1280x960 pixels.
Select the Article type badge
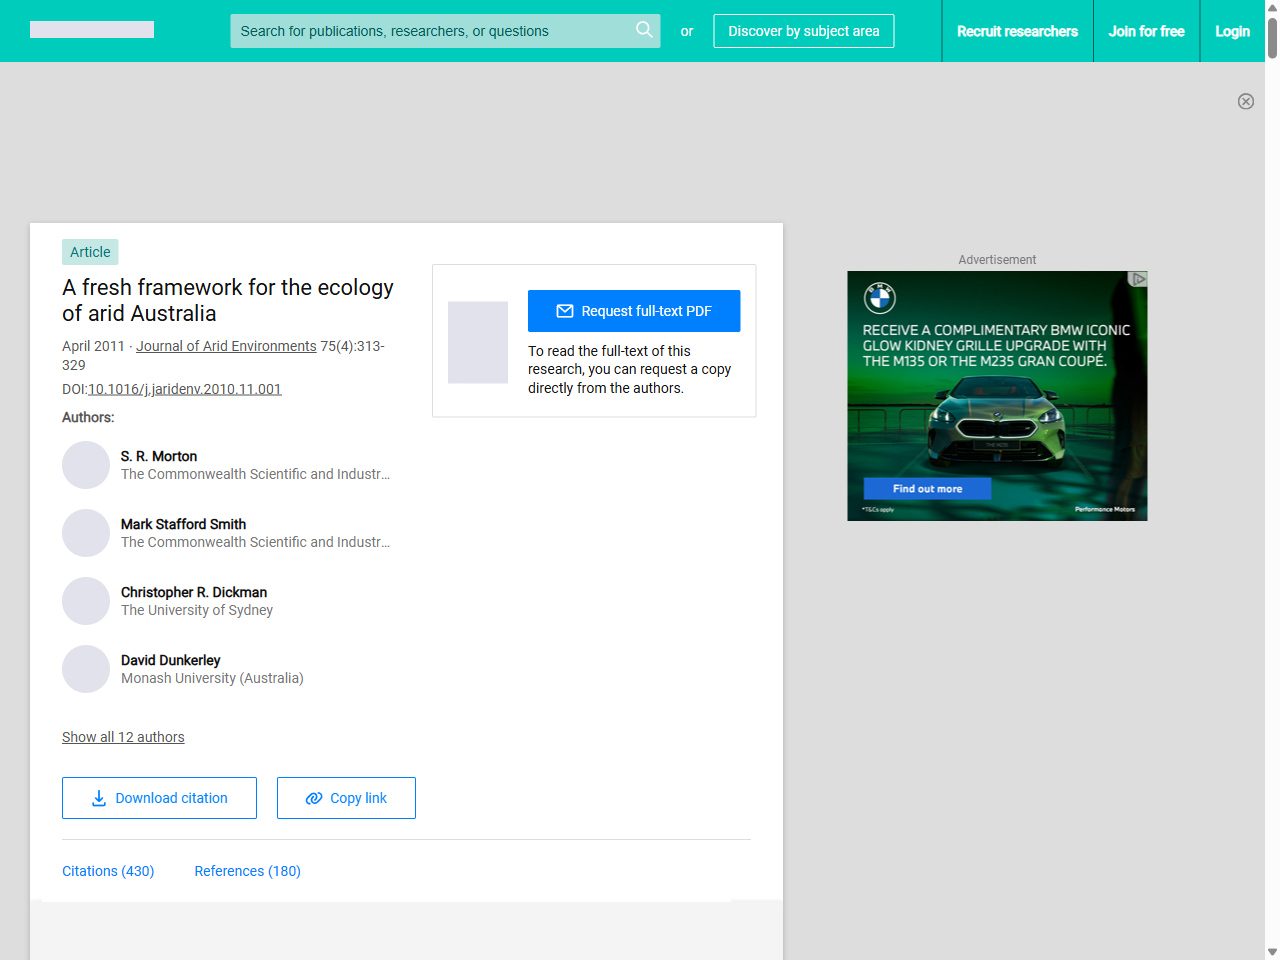click(x=90, y=252)
